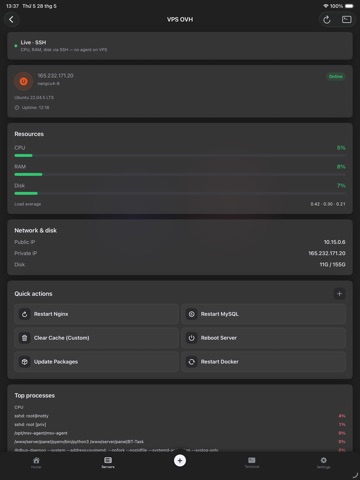The width and height of the screenshot is (360, 480).
Task: Tap the Settings gear in bottom bar
Action: click(x=323, y=460)
